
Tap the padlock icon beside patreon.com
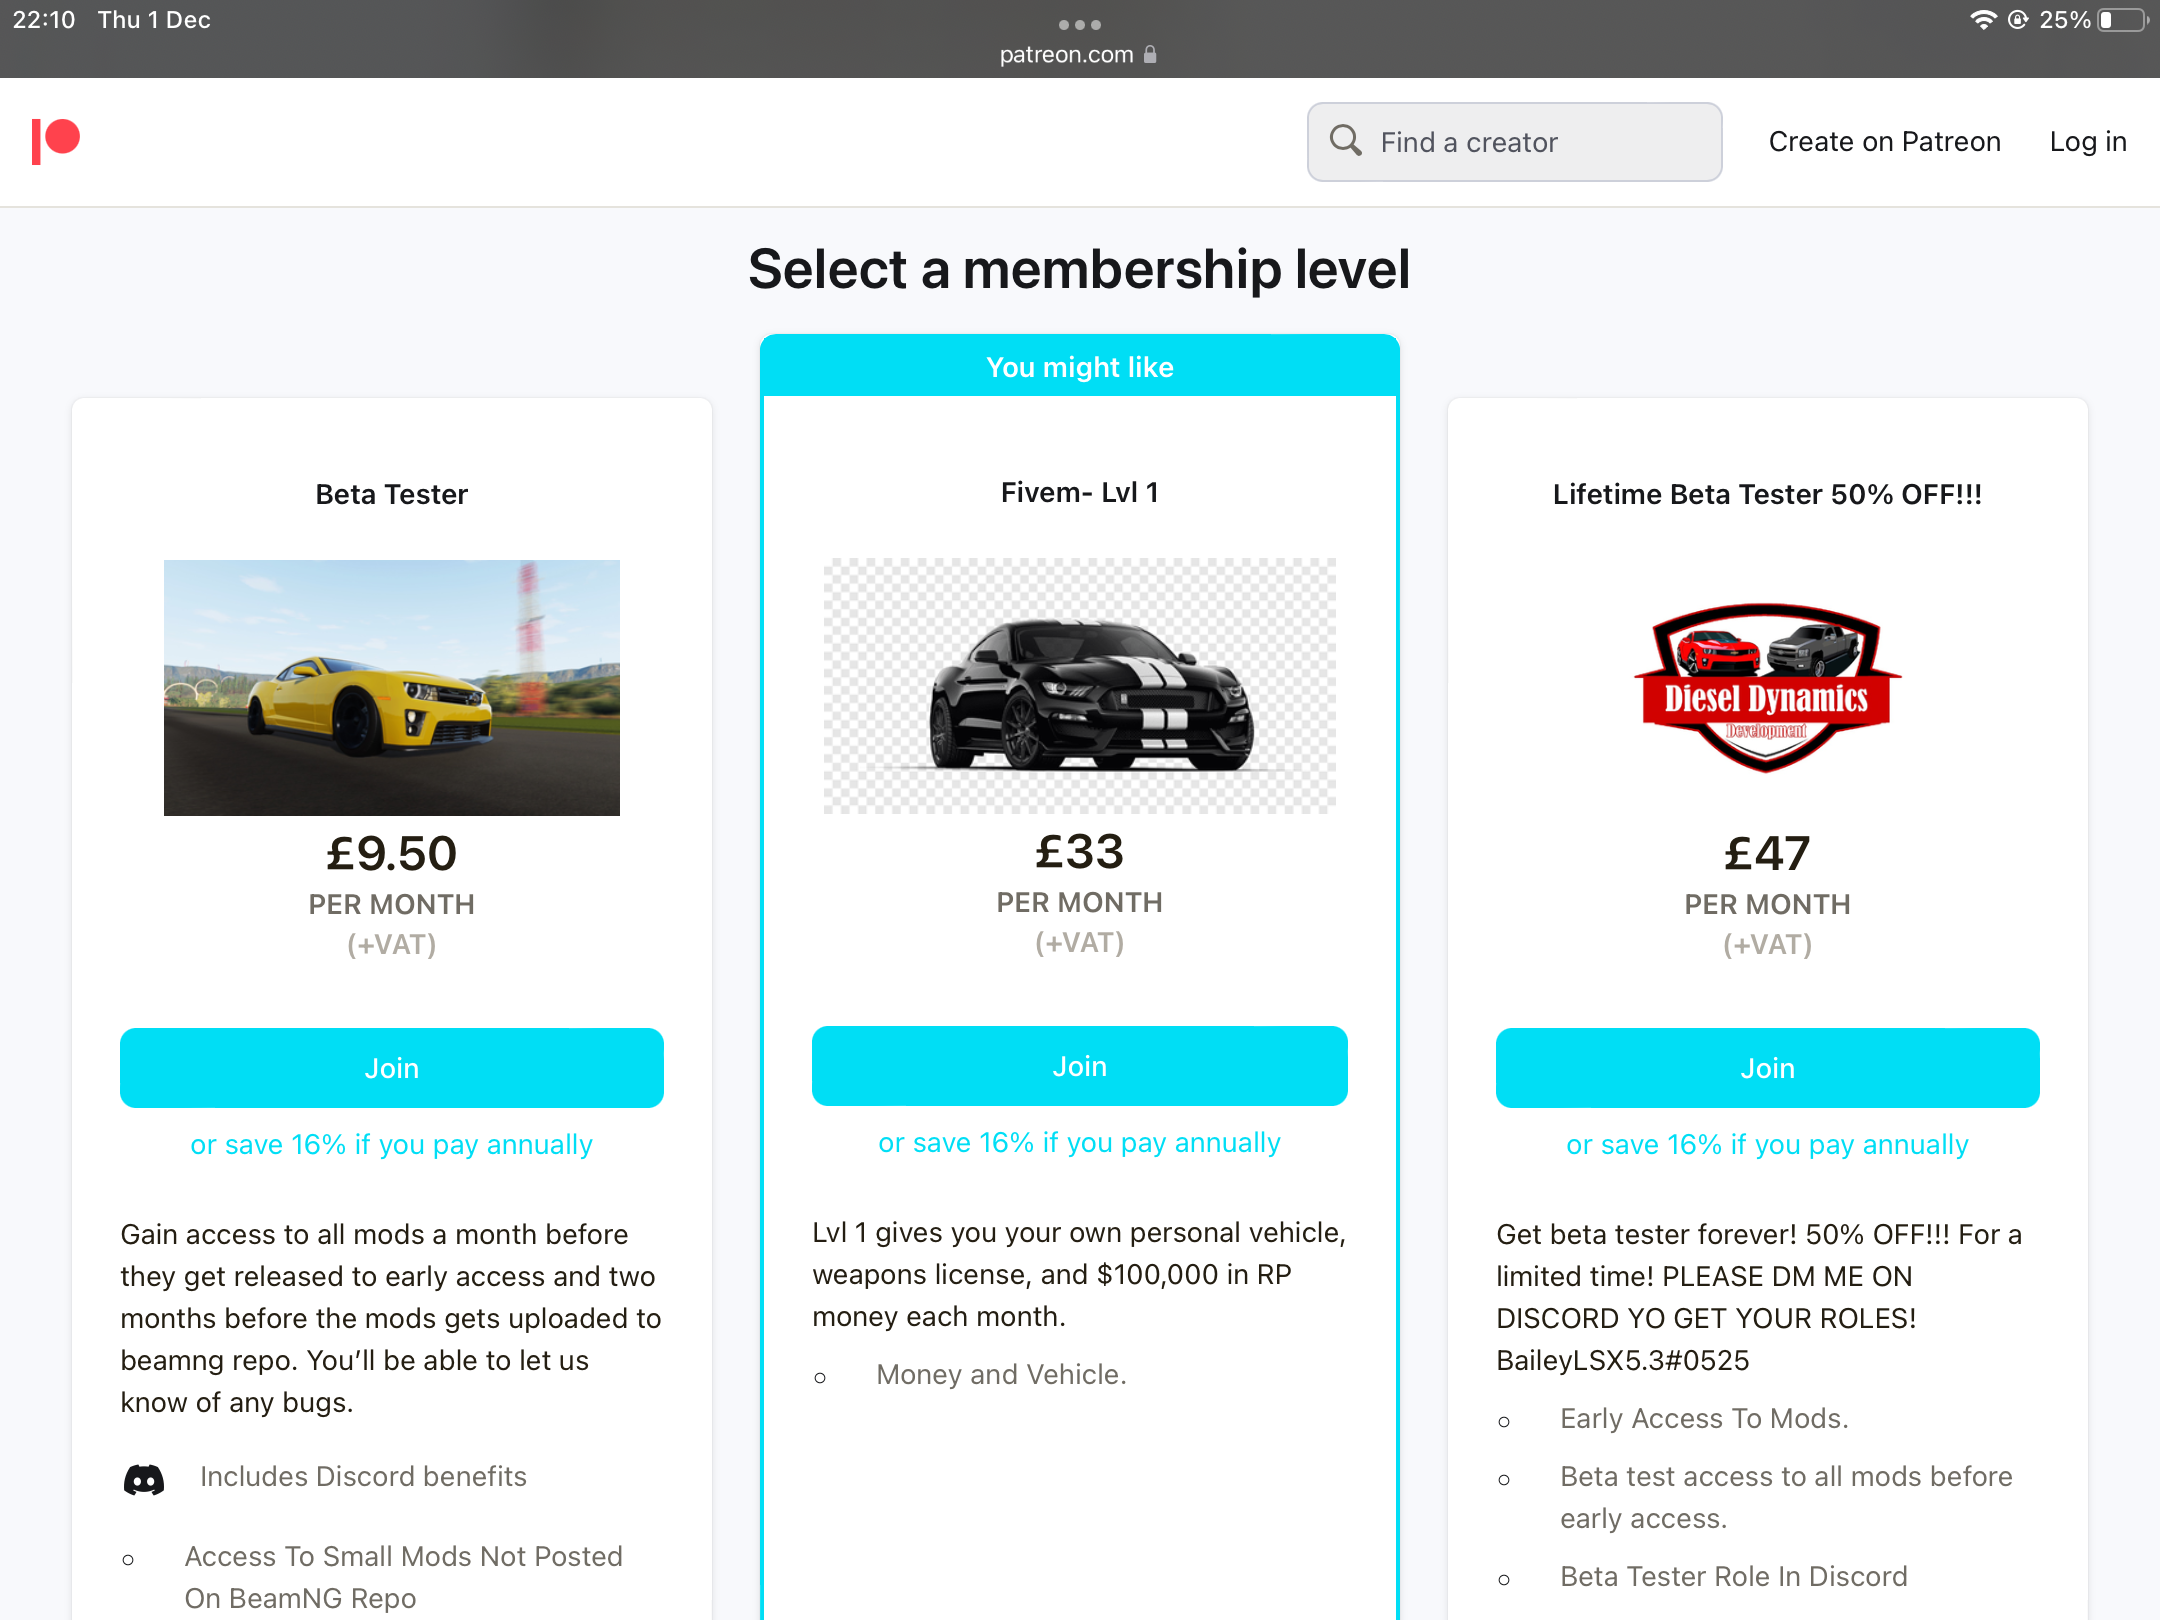coord(1151,55)
